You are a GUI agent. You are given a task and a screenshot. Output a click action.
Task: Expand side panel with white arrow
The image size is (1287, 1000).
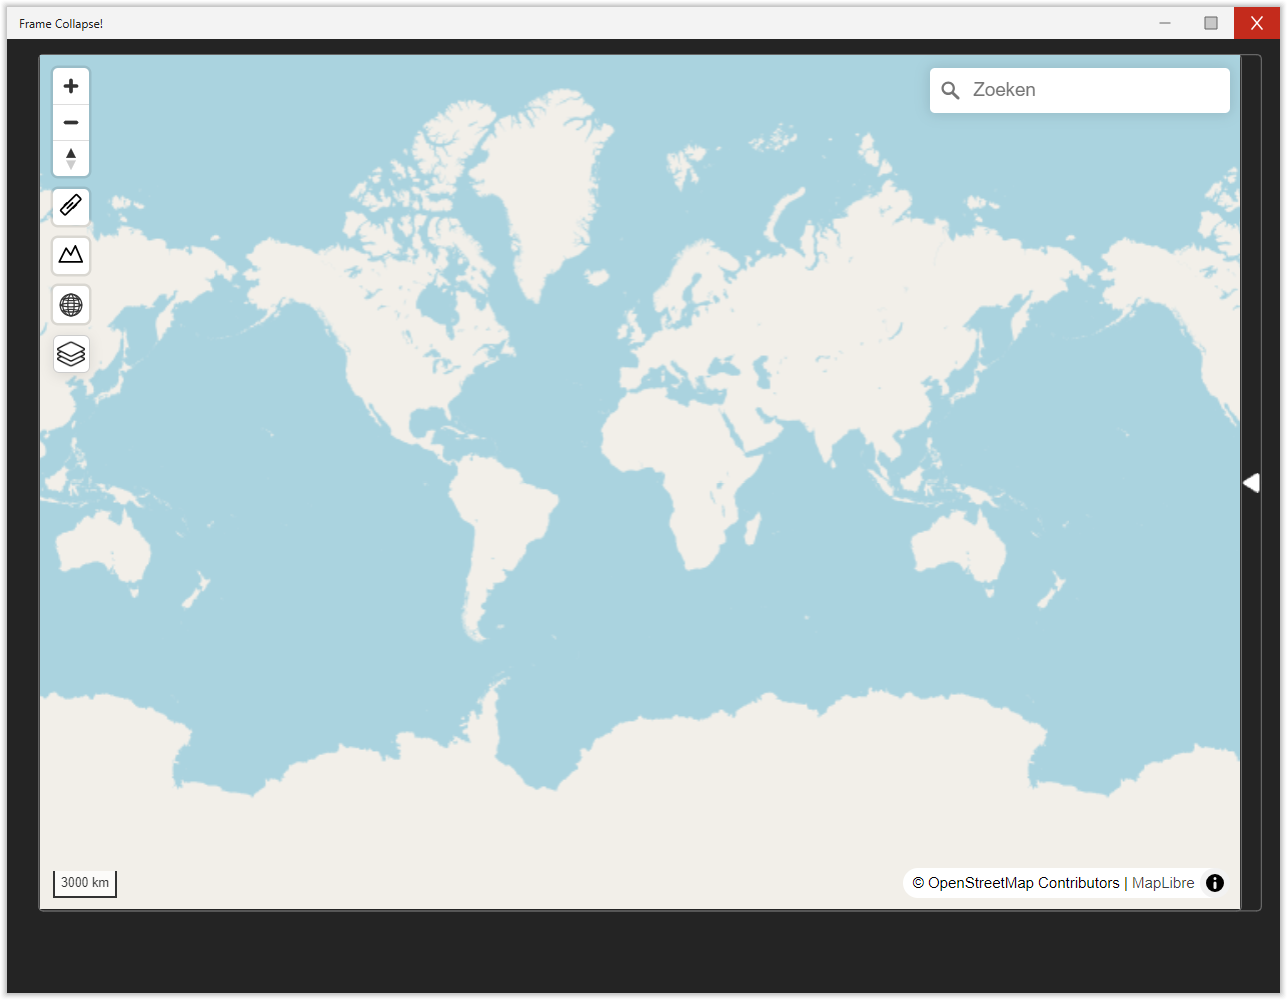1251,483
